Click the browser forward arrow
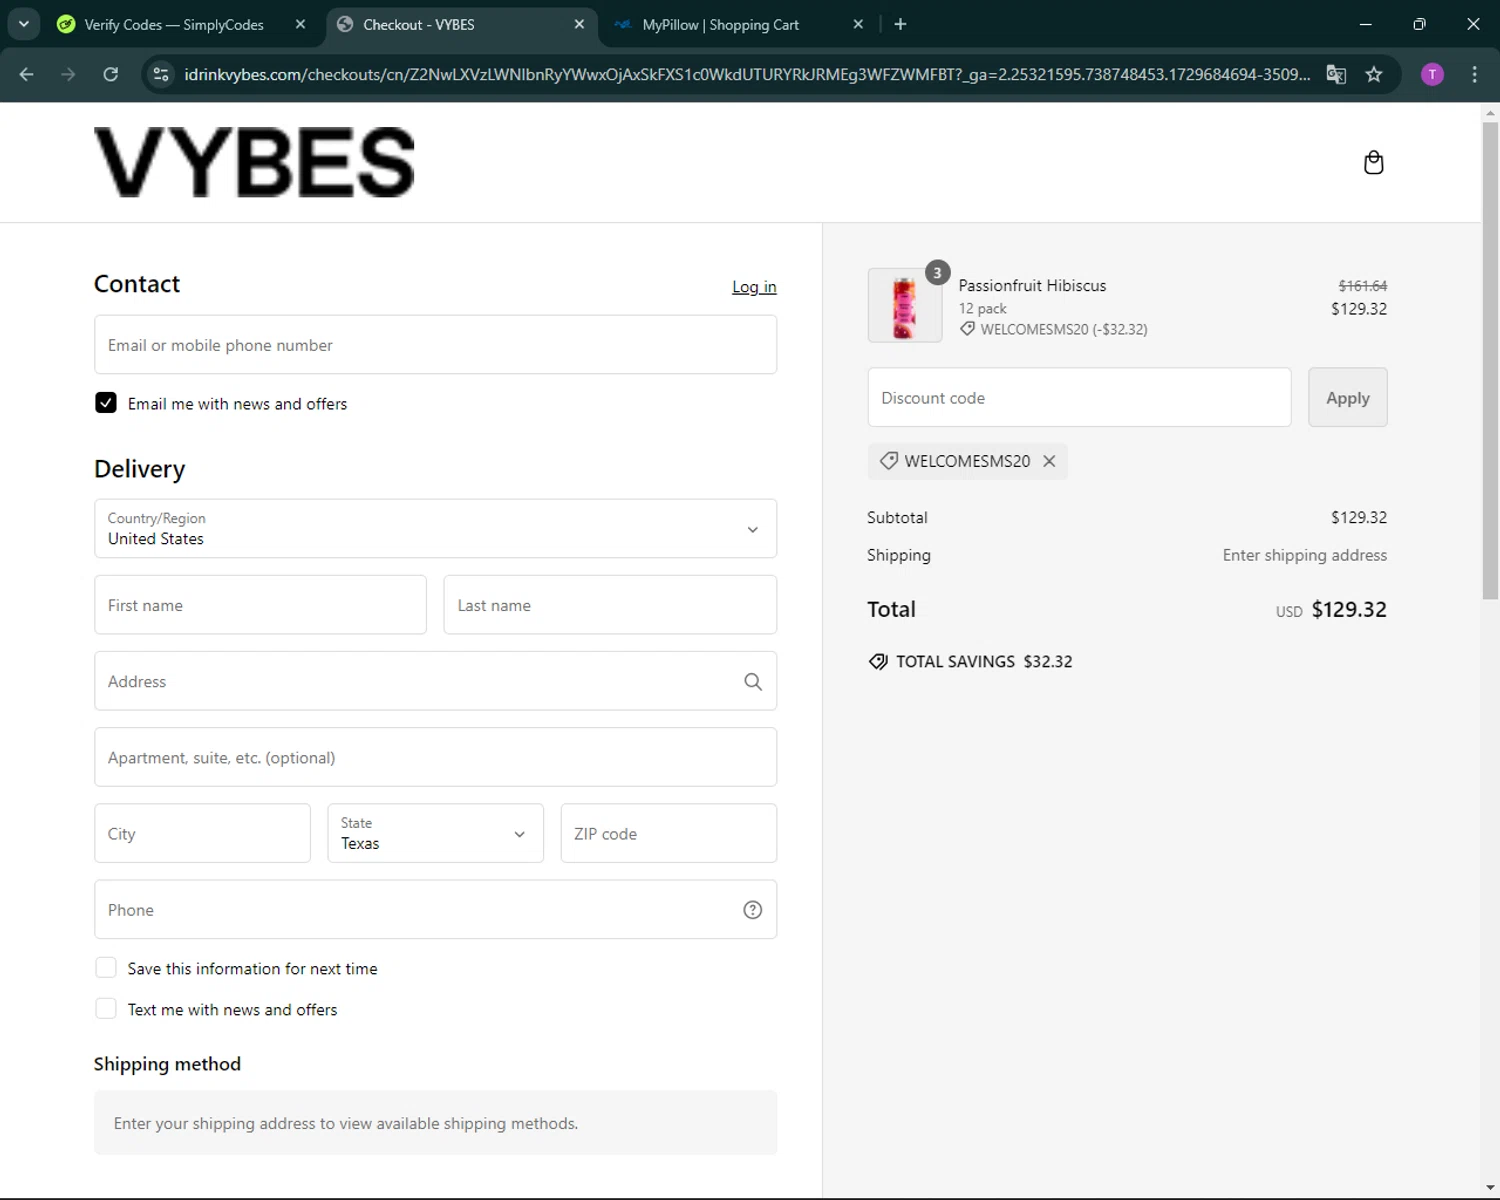This screenshot has height=1200, width=1500. (68, 74)
